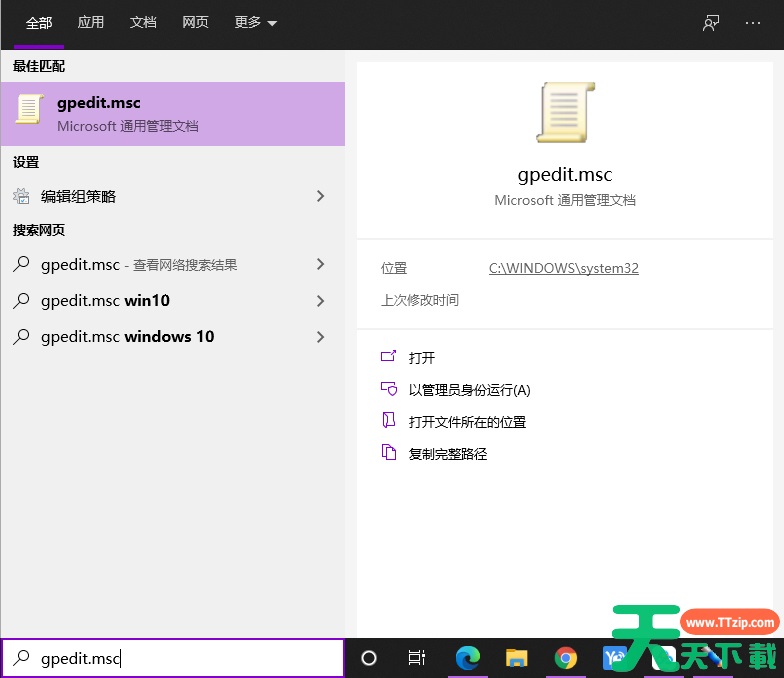Click the 打开 open action
The image size is (784, 678).
(x=421, y=358)
